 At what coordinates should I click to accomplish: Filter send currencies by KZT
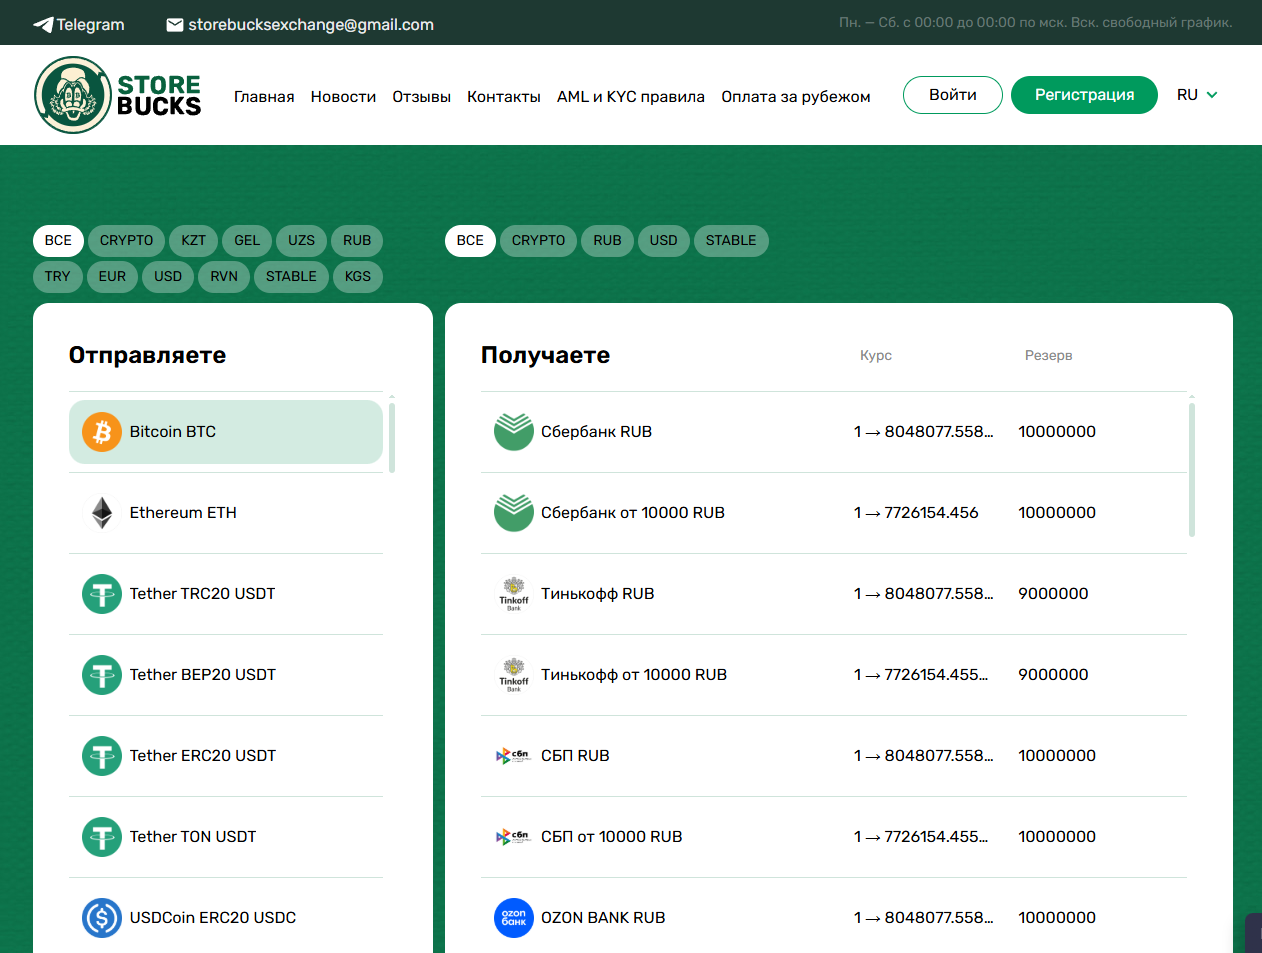coord(193,241)
